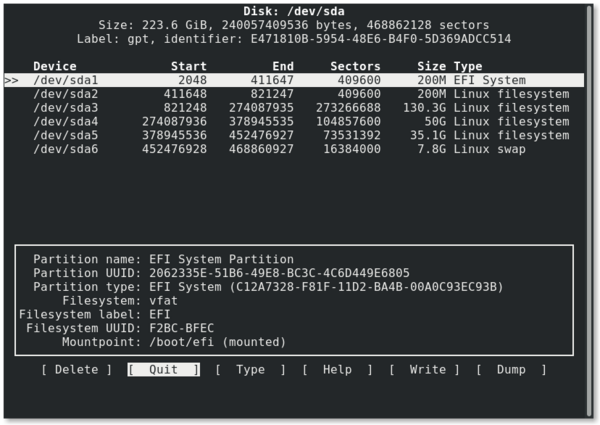This screenshot has height=425, width=600.
Task: Select the /dev/sda6 Linux swap row
Action: point(294,149)
